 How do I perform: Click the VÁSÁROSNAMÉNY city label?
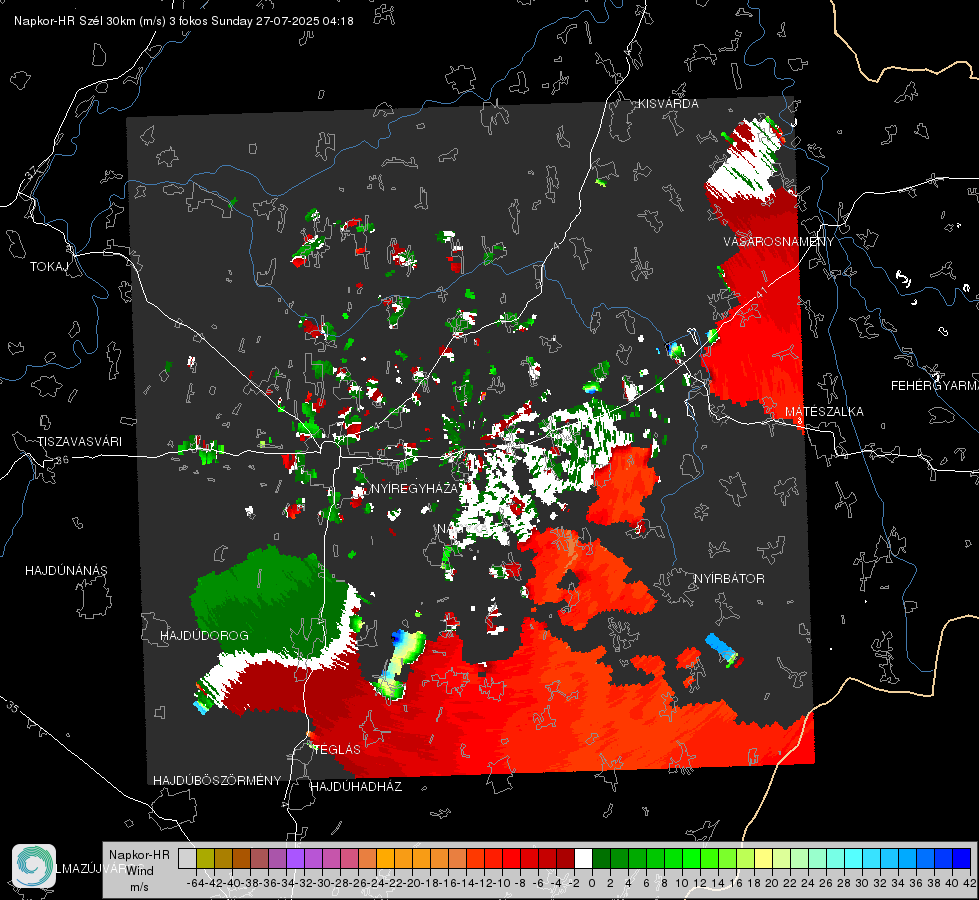click(779, 242)
